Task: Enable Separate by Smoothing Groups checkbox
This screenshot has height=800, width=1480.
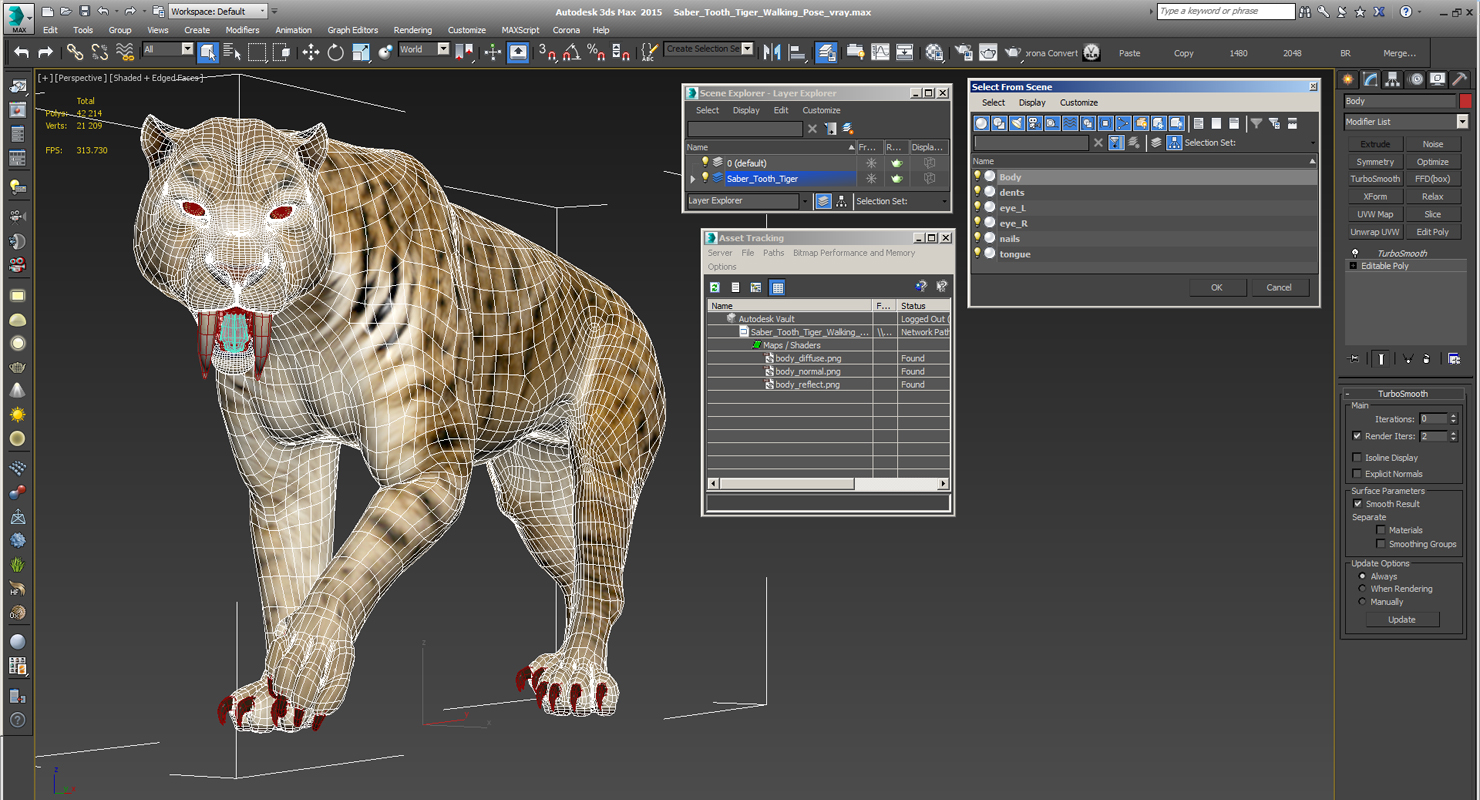Action: pyautogui.click(x=1381, y=544)
